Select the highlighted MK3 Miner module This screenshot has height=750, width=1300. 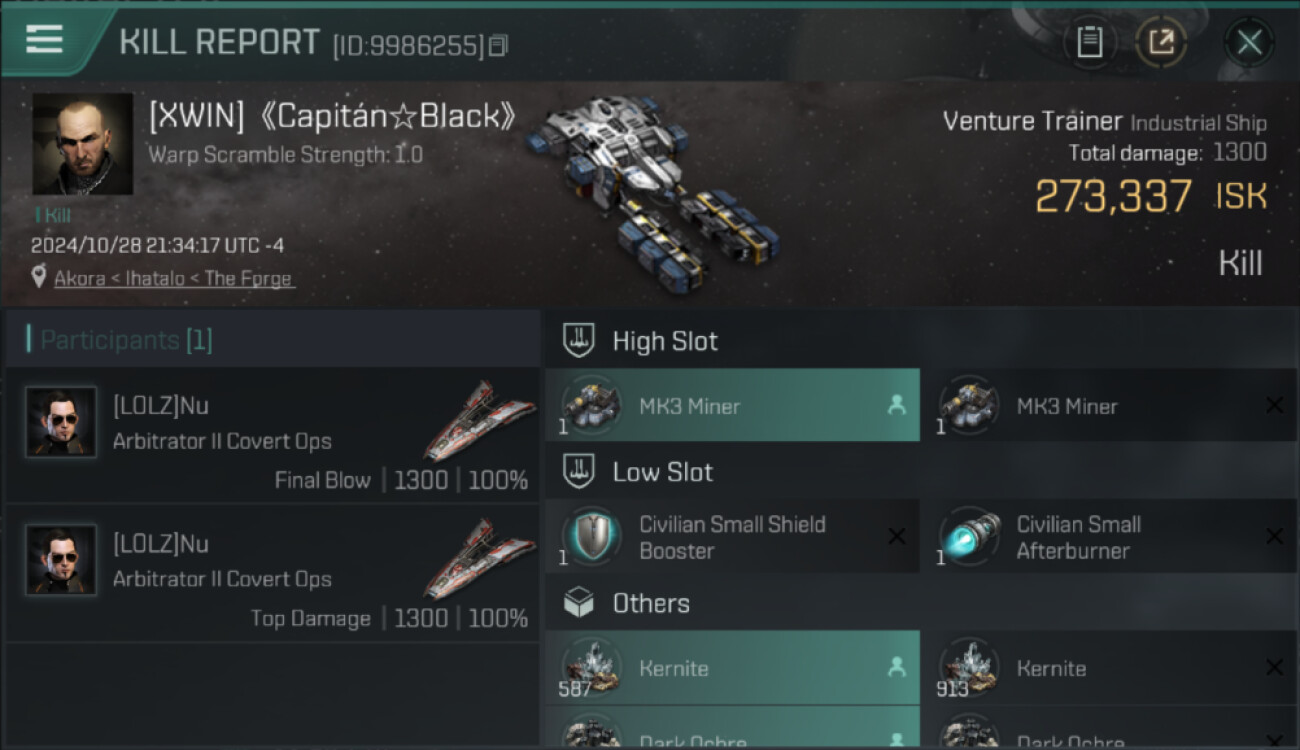pyautogui.click(x=732, y=406)
